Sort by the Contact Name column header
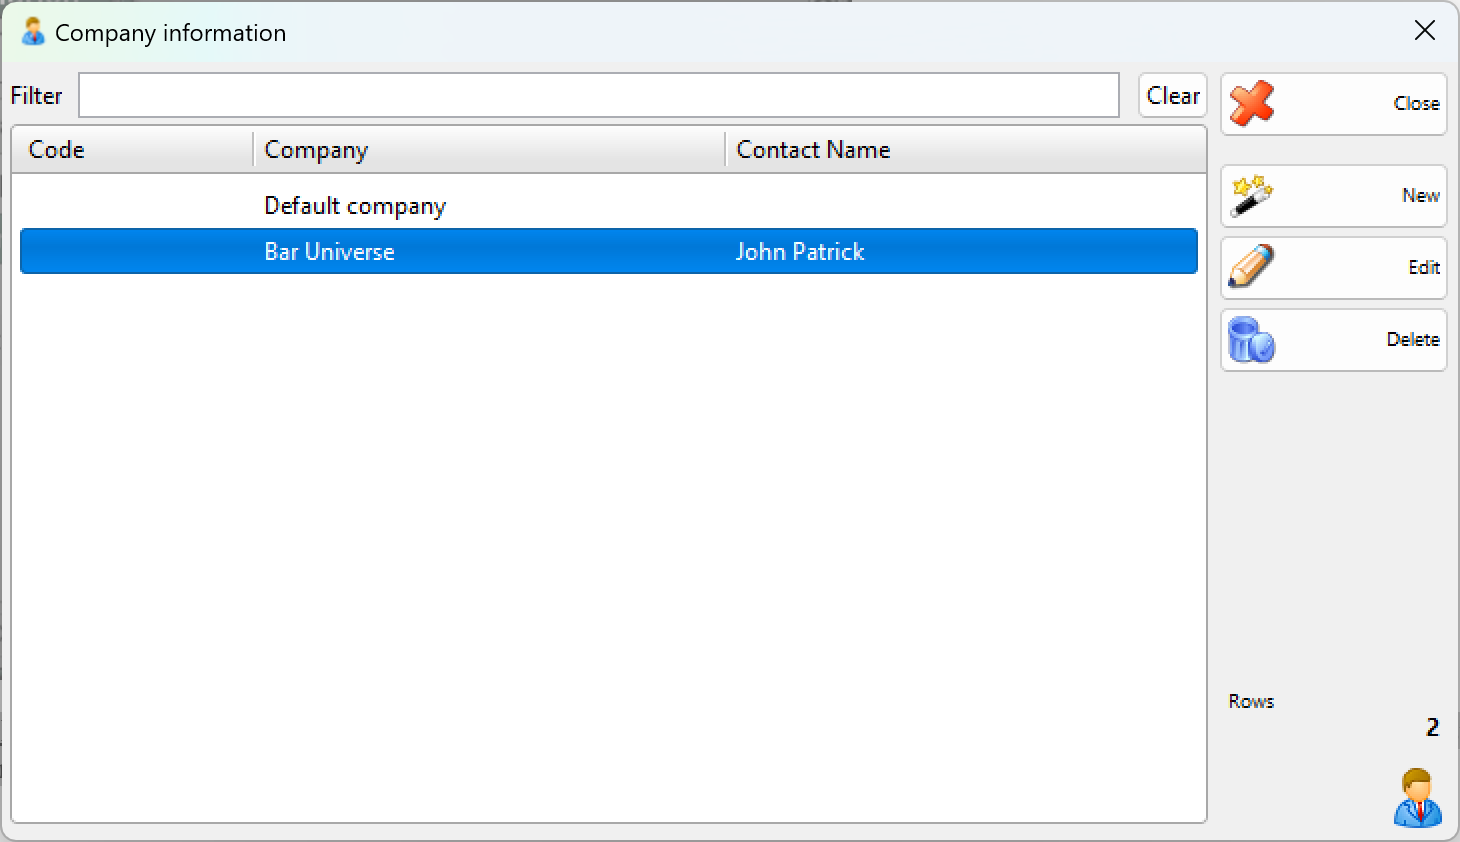 965,149
